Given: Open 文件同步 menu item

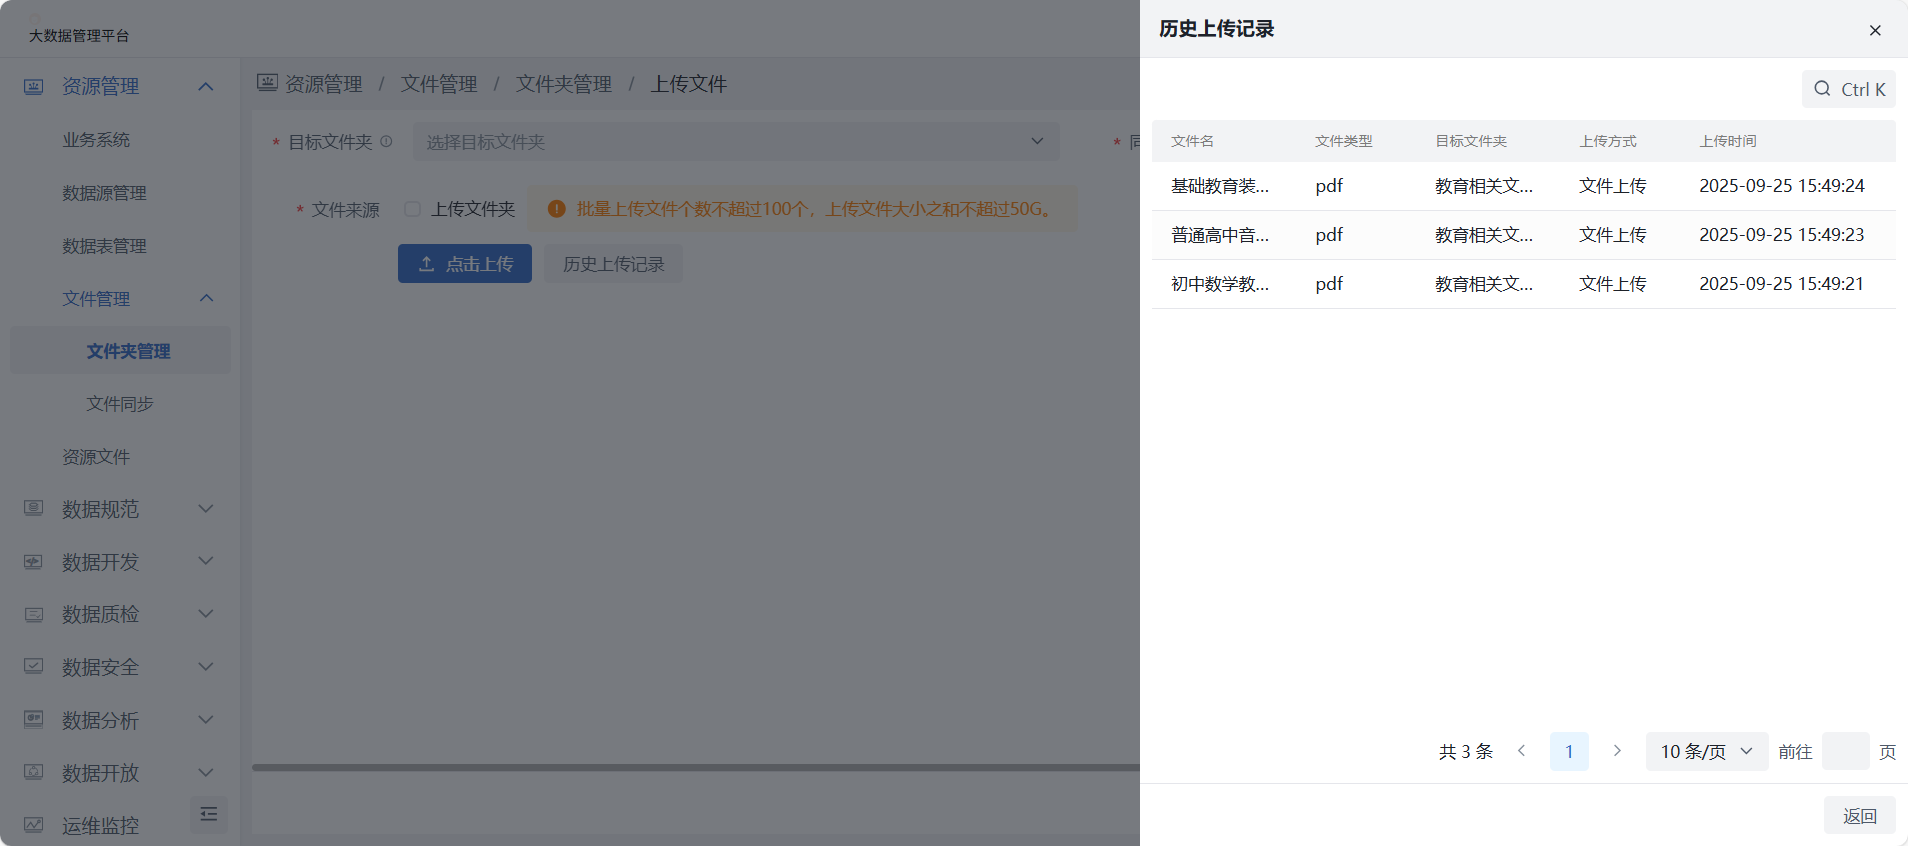Looking at the screenshot, I should coord(120,404).
